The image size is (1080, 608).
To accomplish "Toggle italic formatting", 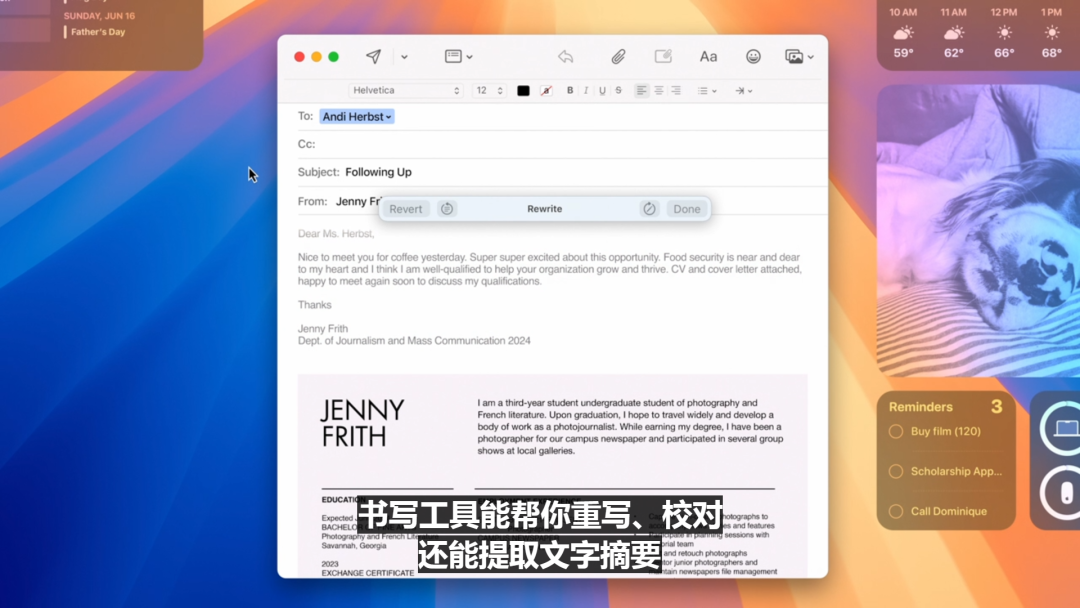I will (x=586, y=90).
